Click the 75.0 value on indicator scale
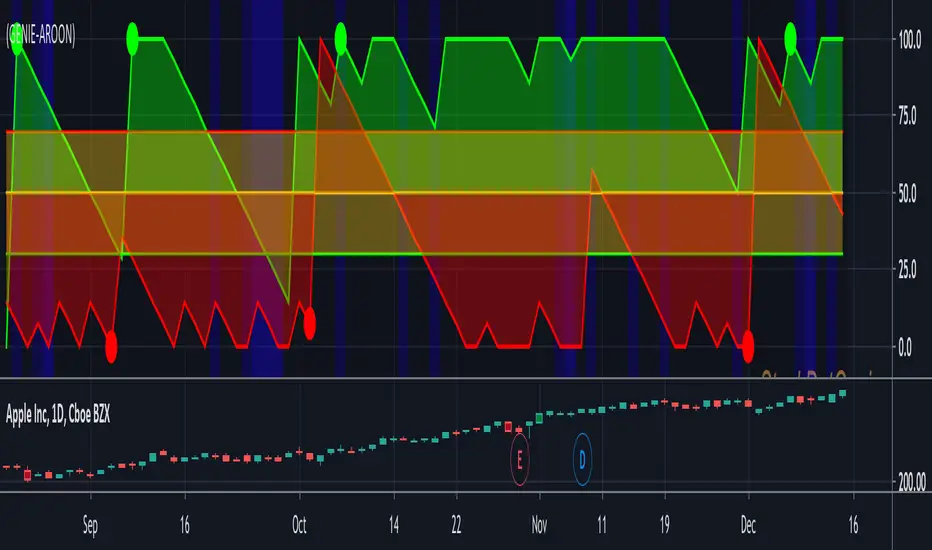 (907, 116)
